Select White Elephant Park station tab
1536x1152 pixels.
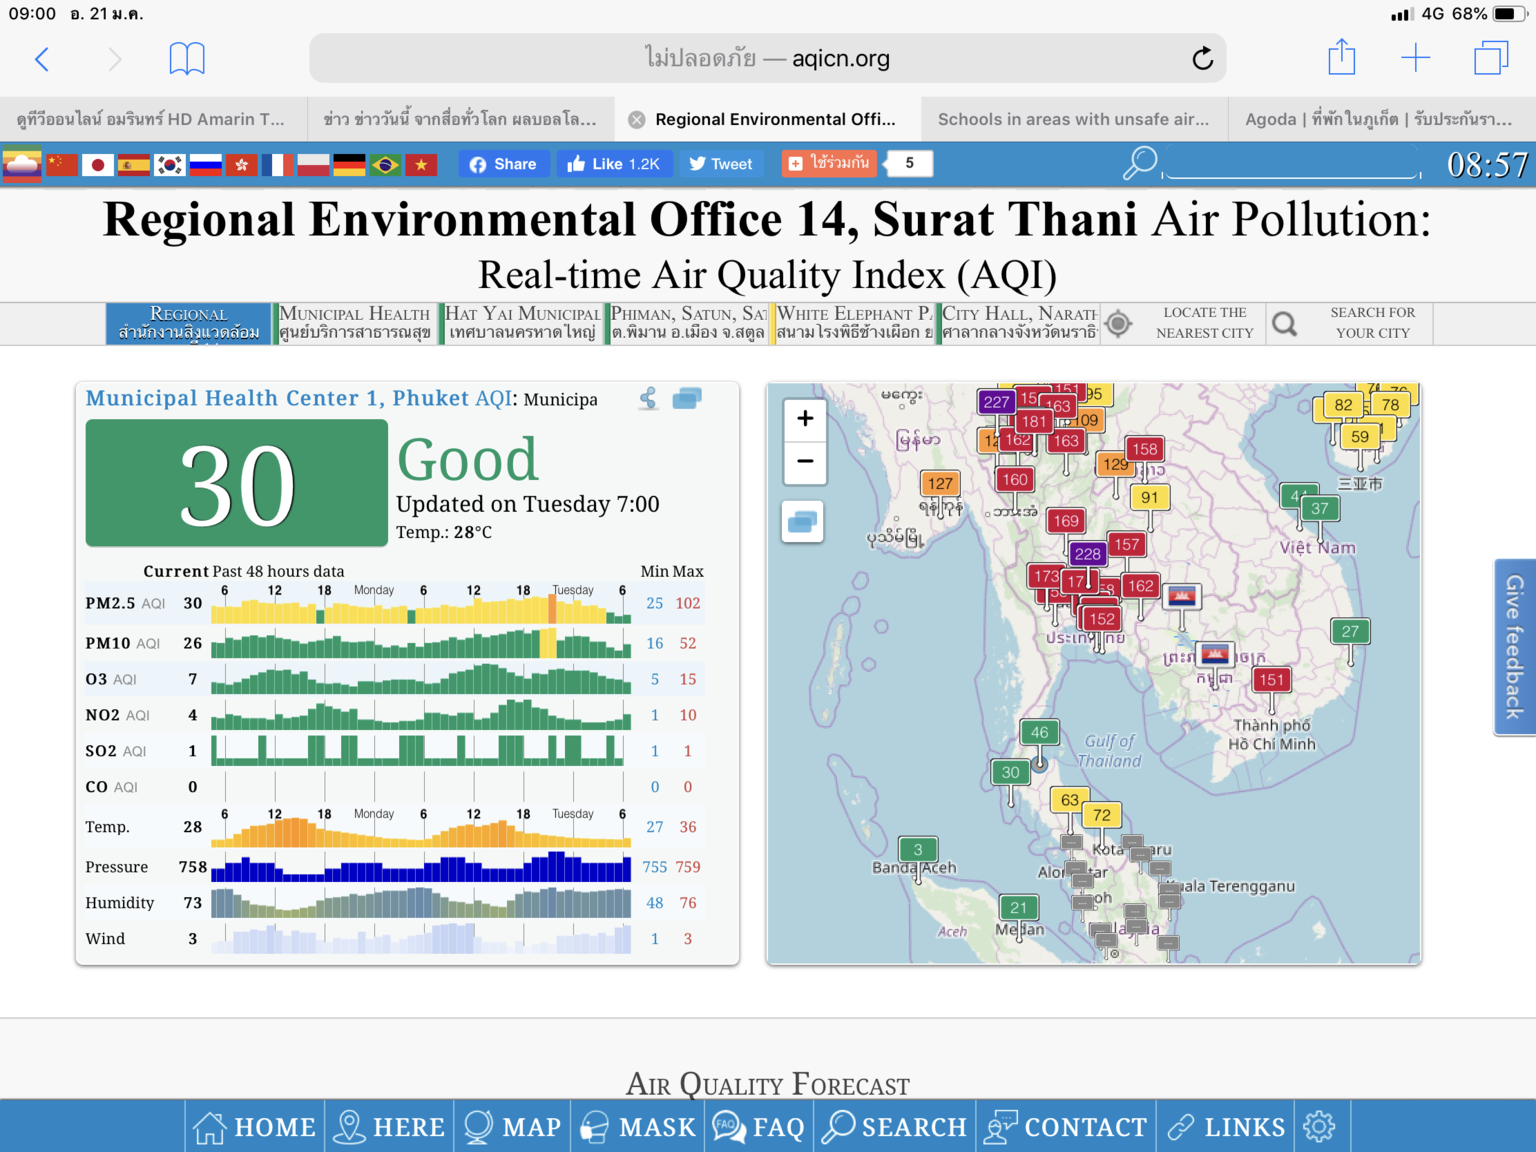point(854,323)
